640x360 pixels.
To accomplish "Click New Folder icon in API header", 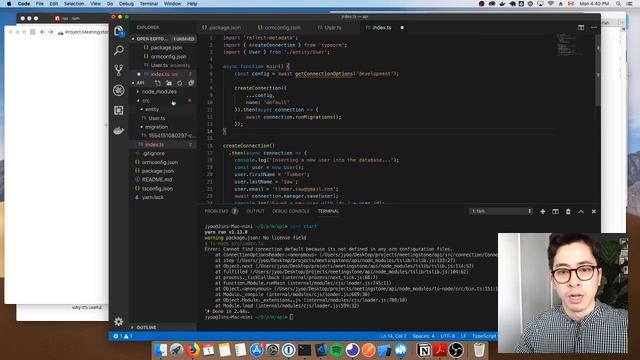I will click(x=169, y=83).
